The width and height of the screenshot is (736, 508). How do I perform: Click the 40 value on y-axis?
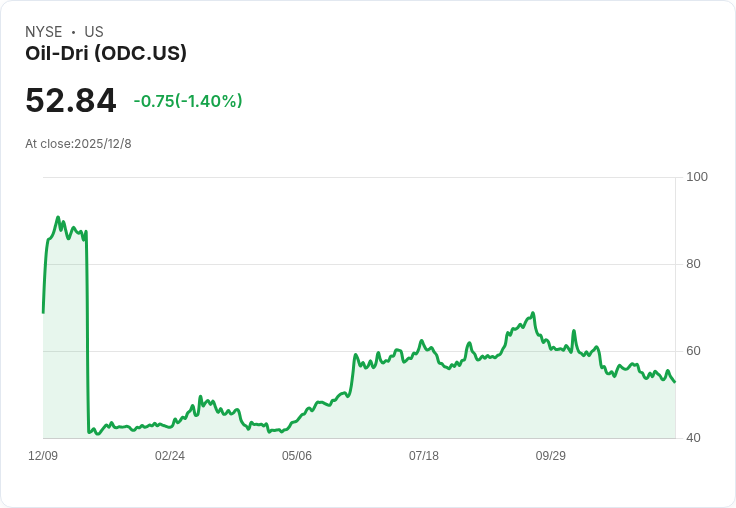pyautogui.click(x=694, y=438)
